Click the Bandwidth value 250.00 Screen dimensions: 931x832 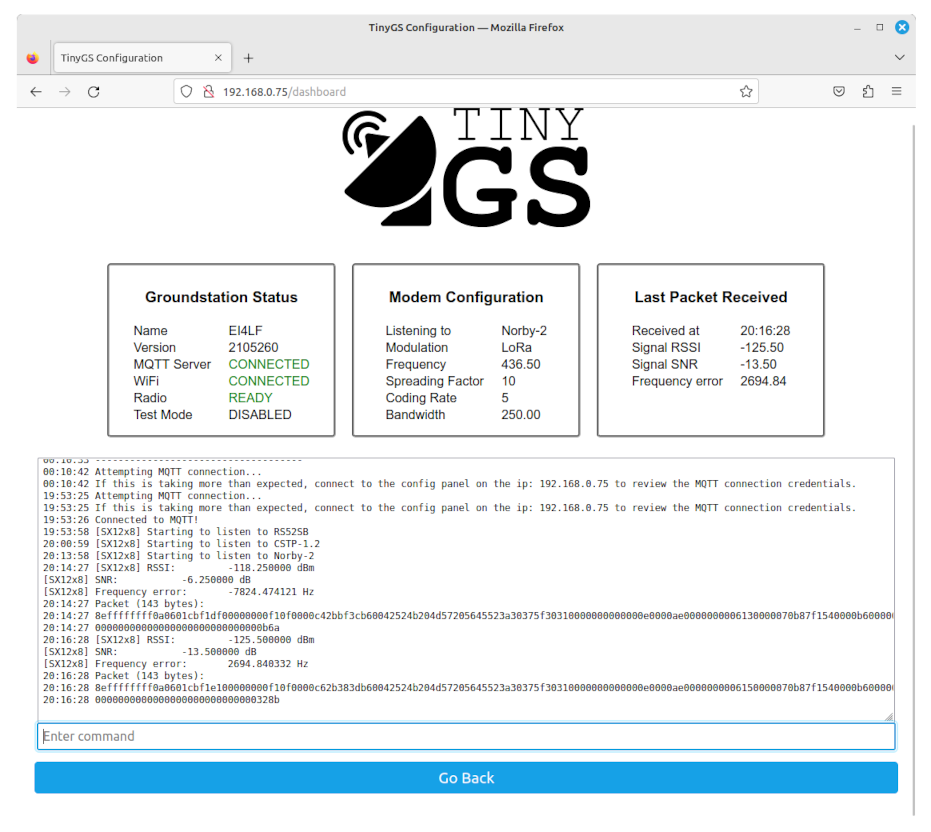coord(521,415)
